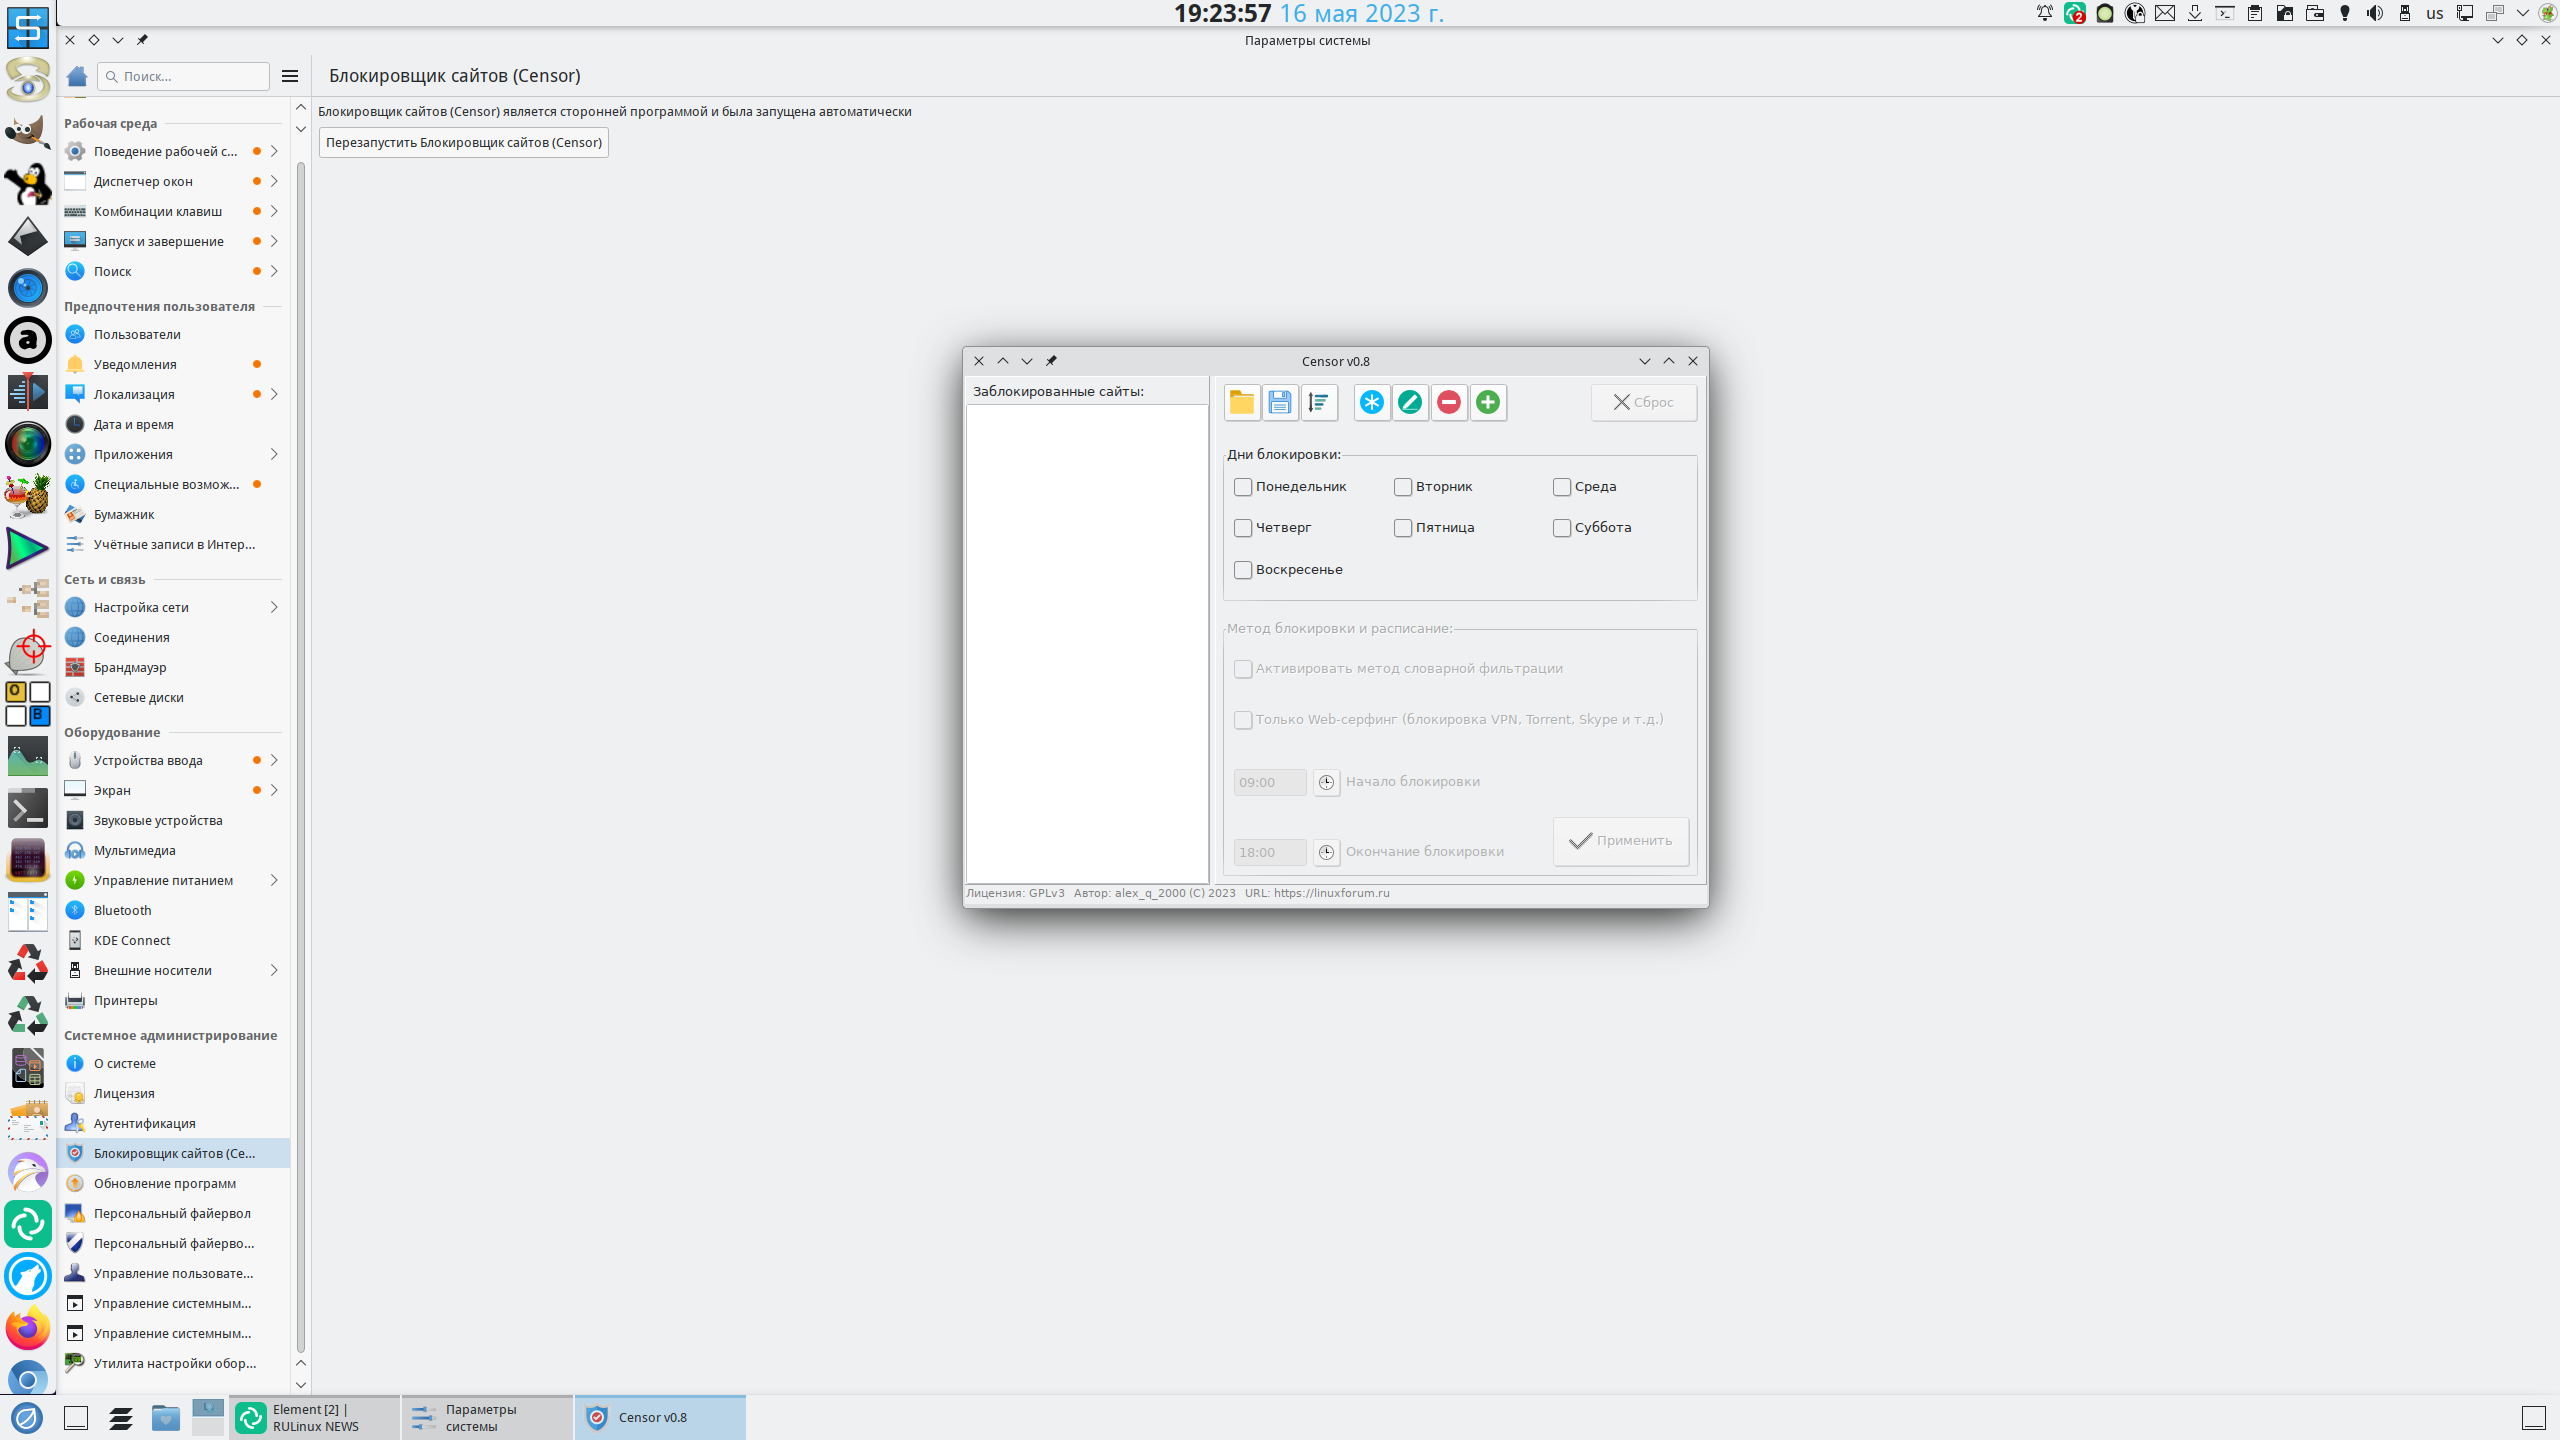Open the Брандмауэр settings module
The width and height of the screenshot is (2560, 1440).
pyautogui.click(x=130, y=667)
